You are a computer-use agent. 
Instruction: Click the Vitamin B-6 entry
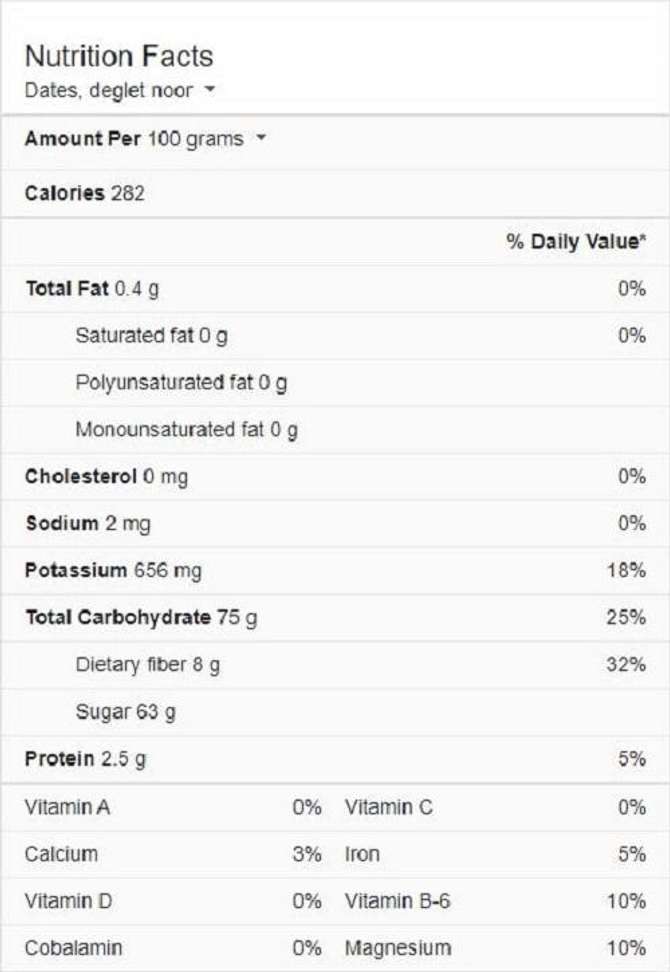coord(398,901)
